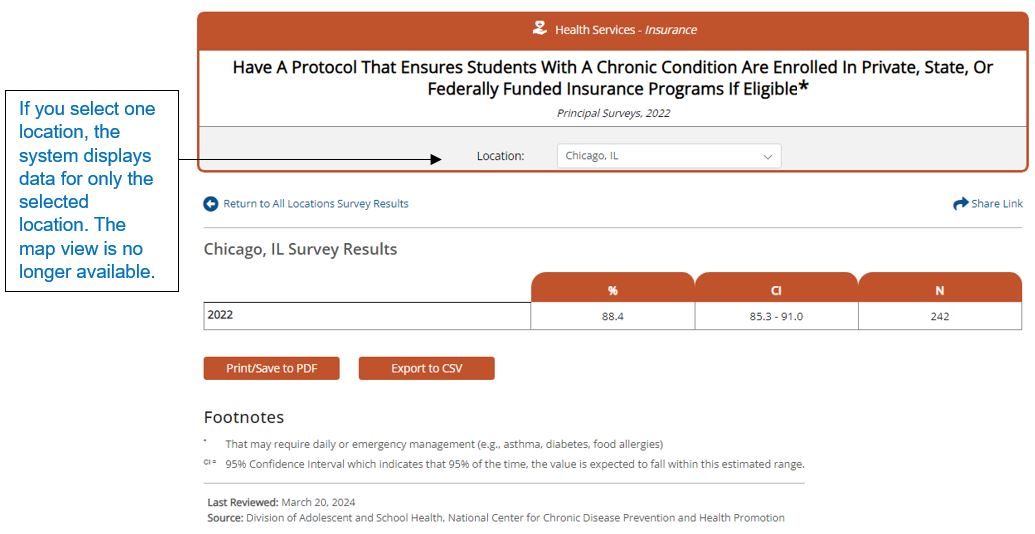The image size is (1035, 534).
Task: Click the Chicago, IL Survey Results heading
Action: click(x=300, y=250)
